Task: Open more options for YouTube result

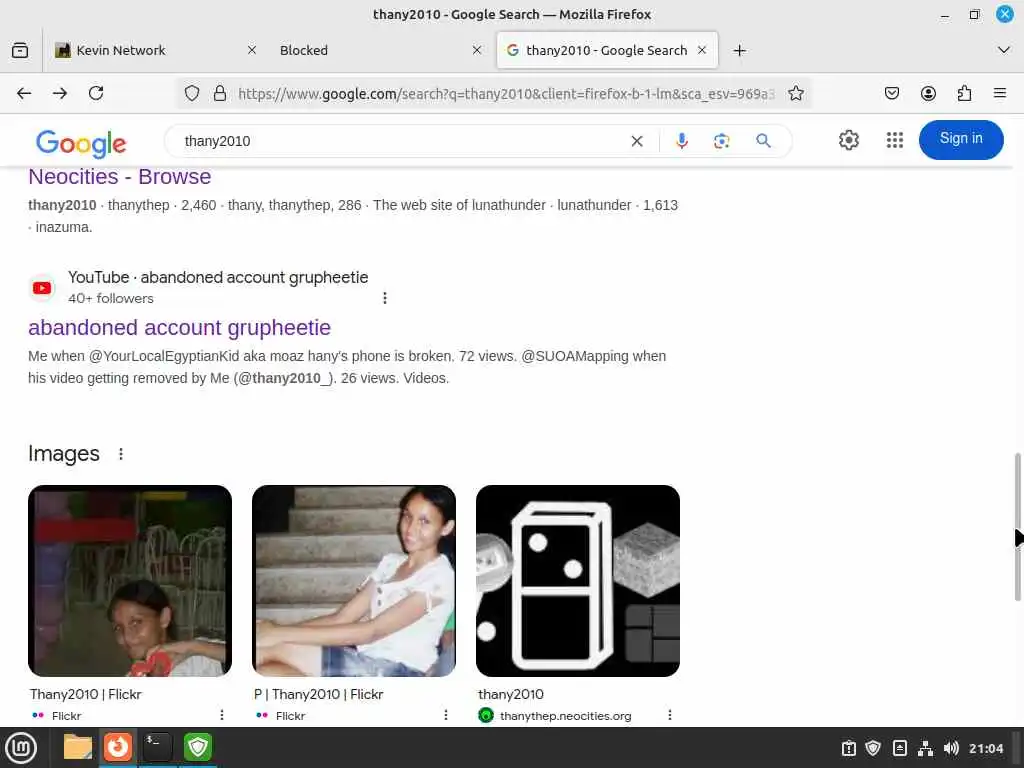Action: (x=385, y=298)
